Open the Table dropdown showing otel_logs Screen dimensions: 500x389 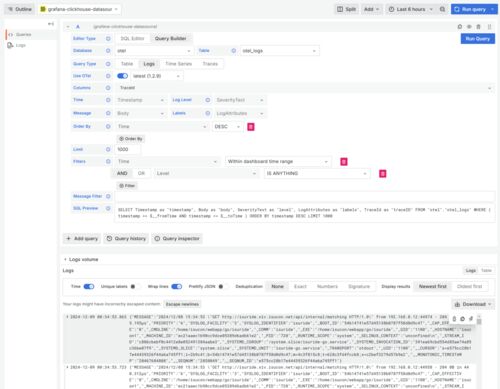(279, 51)
